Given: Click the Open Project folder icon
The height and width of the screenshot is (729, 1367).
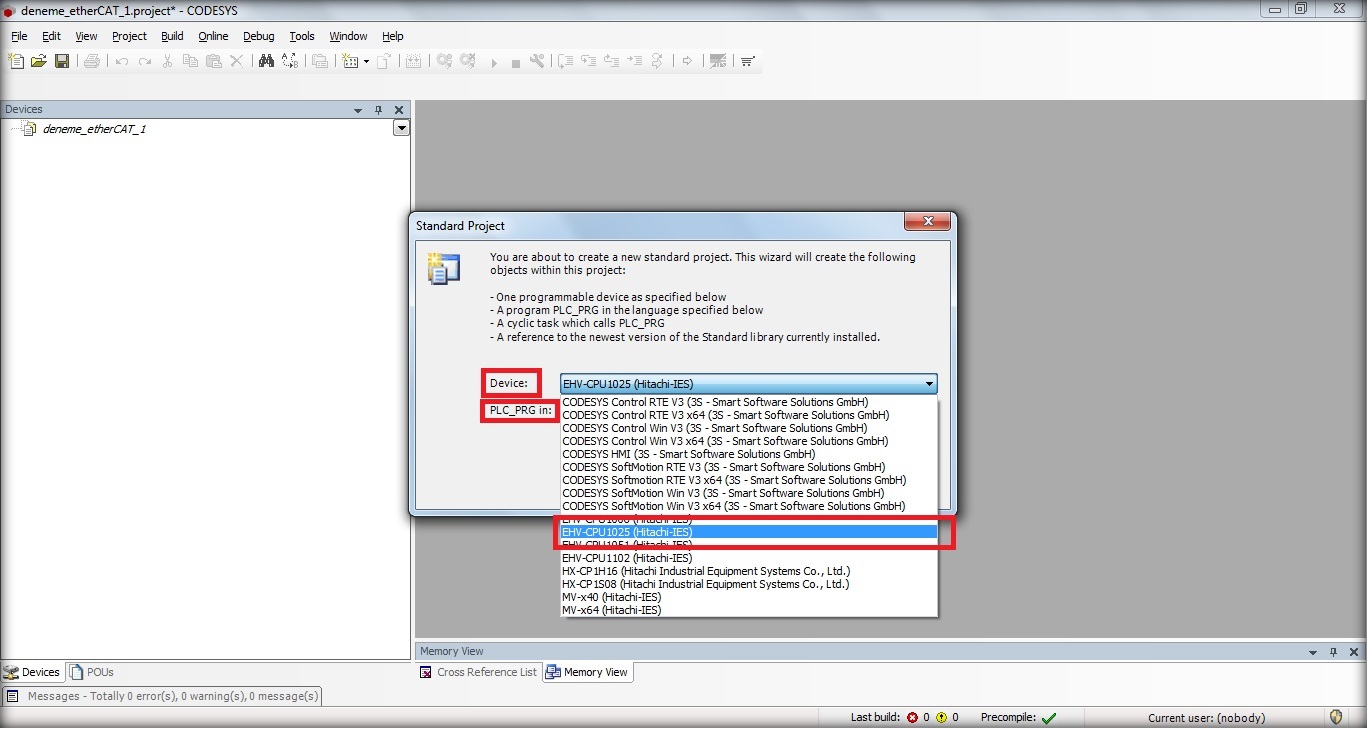Looking at the screenshot, I should coord(38,61).
